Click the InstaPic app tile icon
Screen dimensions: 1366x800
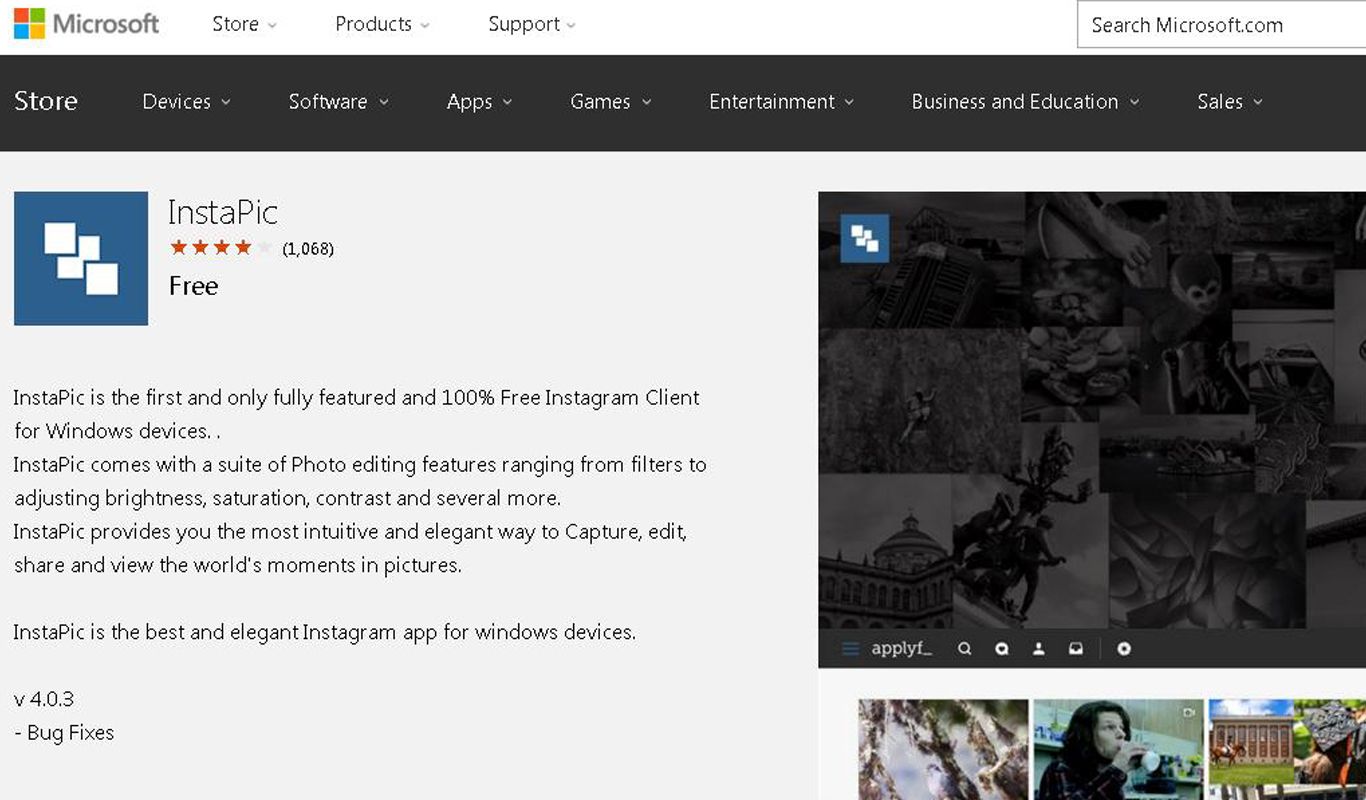point(81,258)
